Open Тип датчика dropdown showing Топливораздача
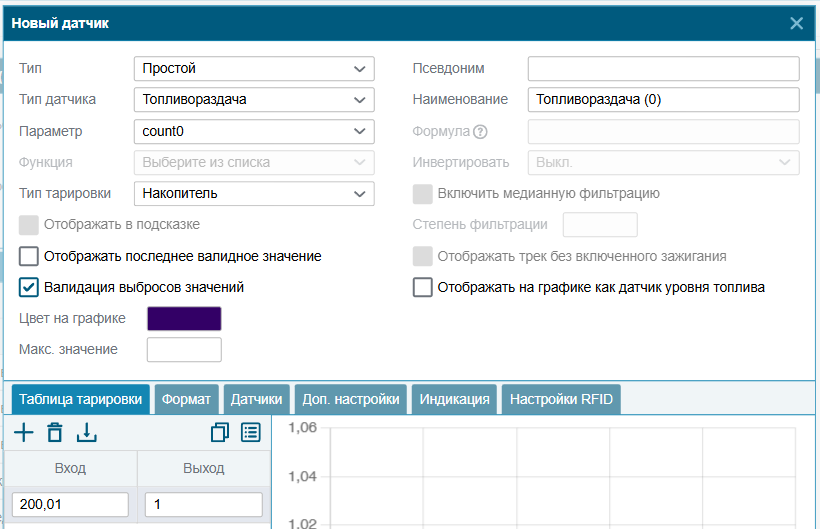 pos(254,100)
